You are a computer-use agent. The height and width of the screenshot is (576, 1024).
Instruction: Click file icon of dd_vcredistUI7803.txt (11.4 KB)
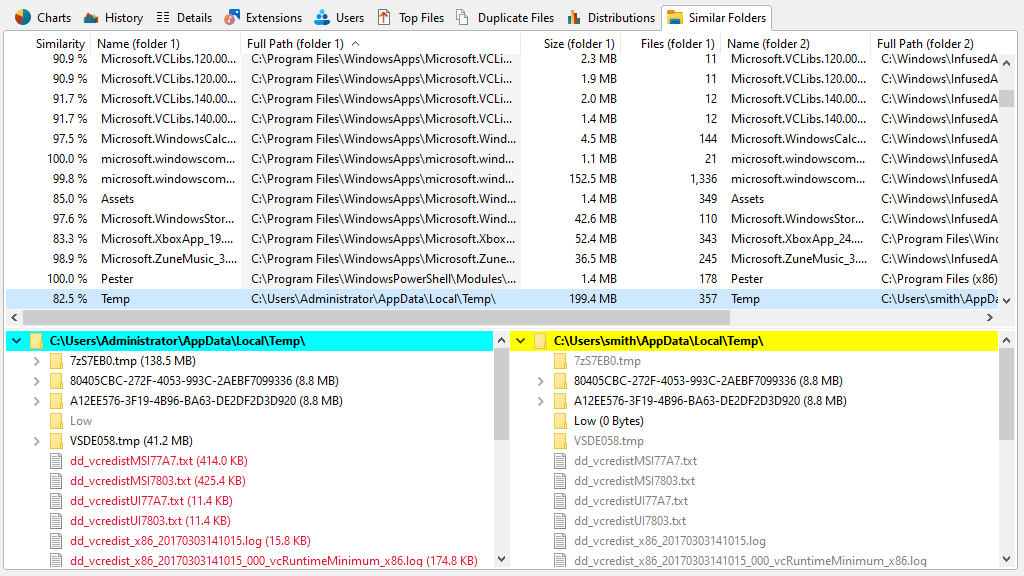point(57,521)
